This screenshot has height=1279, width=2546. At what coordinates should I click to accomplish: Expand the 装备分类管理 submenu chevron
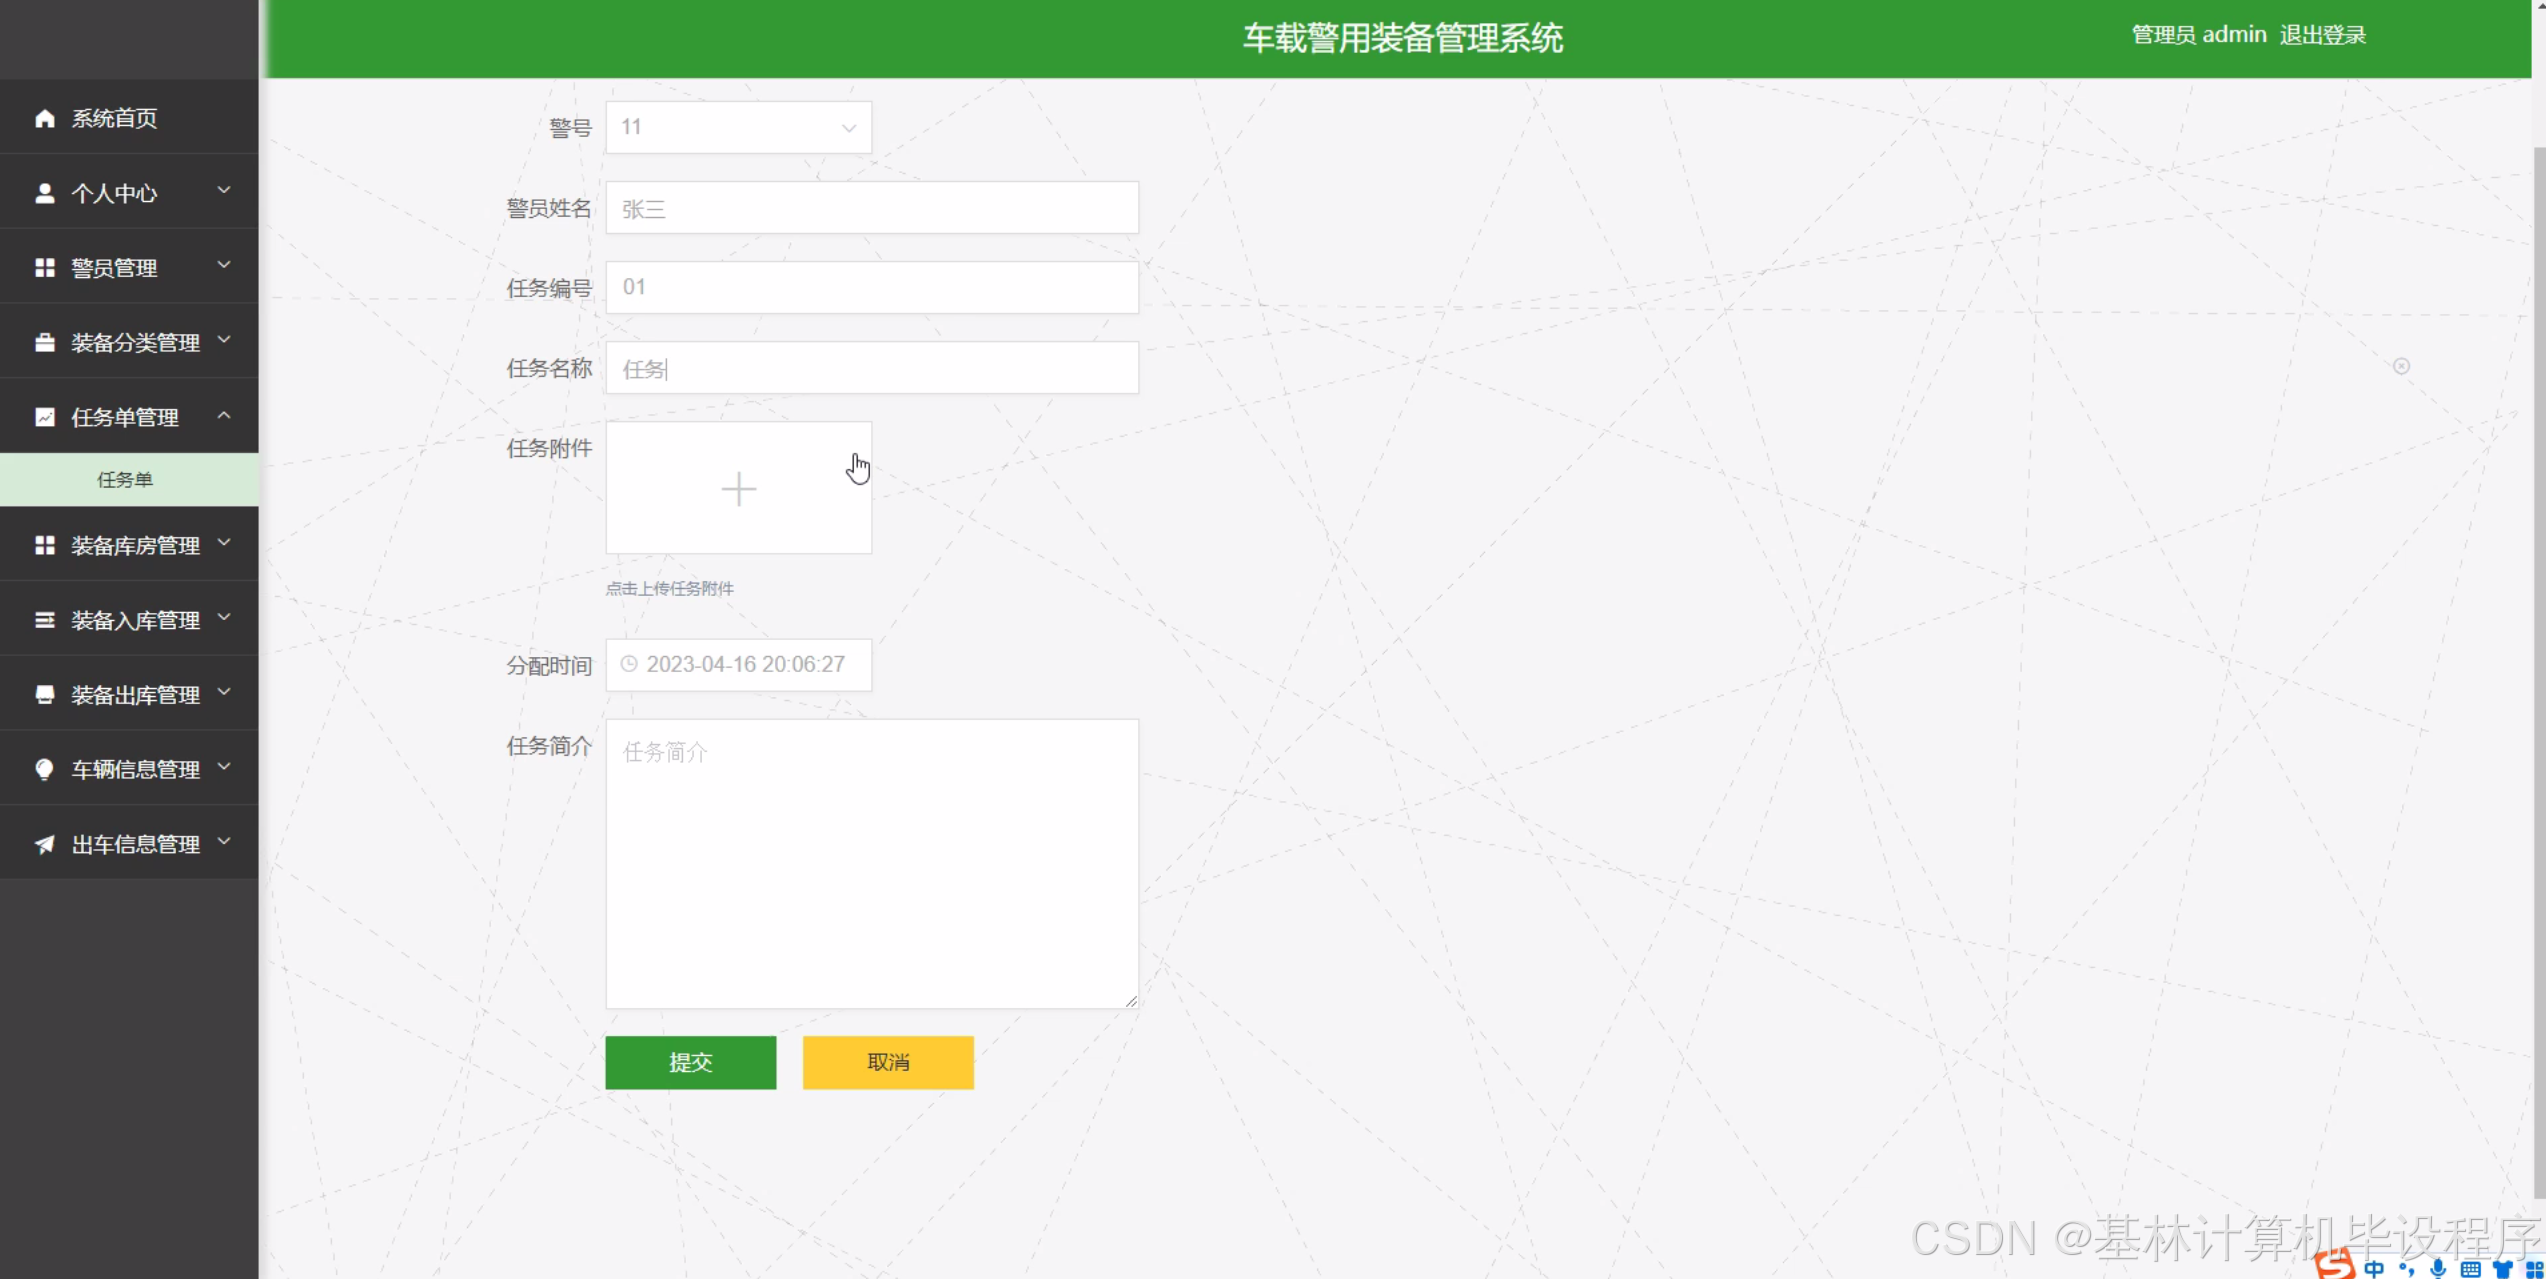(x=224, y=340)
